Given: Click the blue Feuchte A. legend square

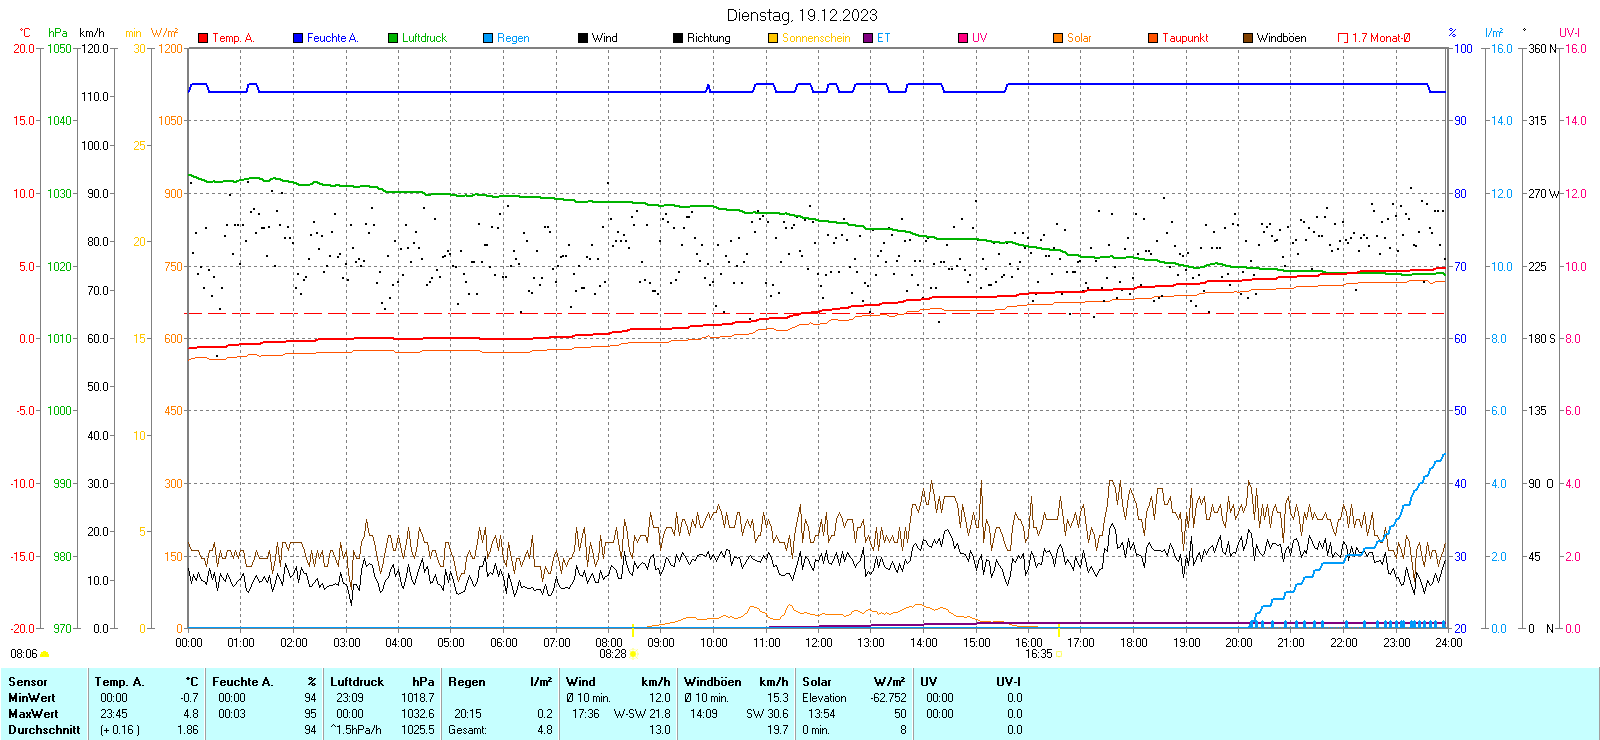Looking at the screenshot, I should [298, 38].
